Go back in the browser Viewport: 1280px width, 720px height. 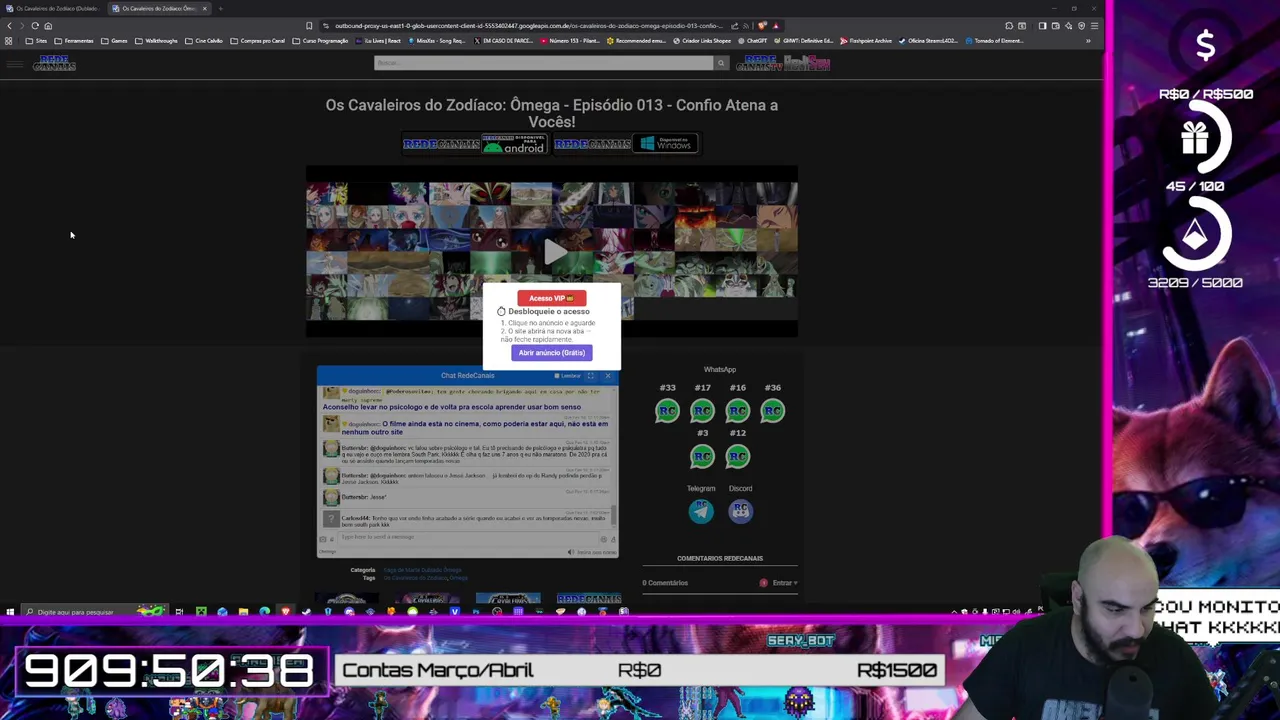click(9, 26)
